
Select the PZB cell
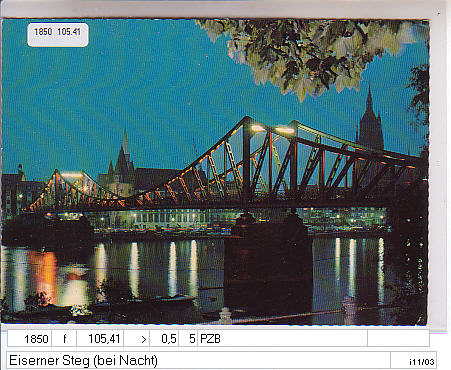coord(282,339)
